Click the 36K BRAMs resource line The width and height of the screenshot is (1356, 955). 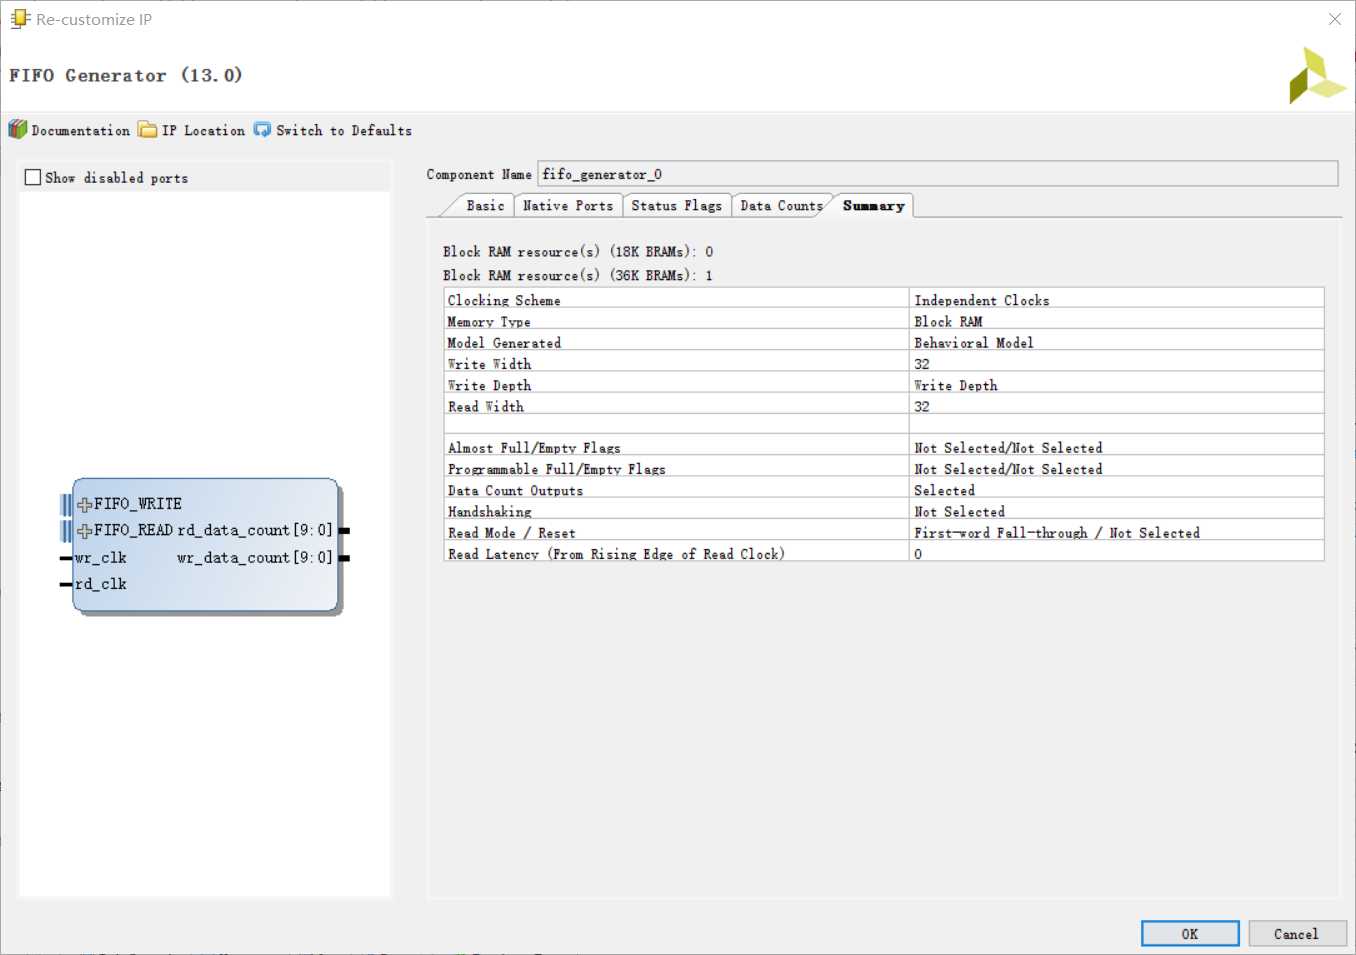[x=578, y=276]
